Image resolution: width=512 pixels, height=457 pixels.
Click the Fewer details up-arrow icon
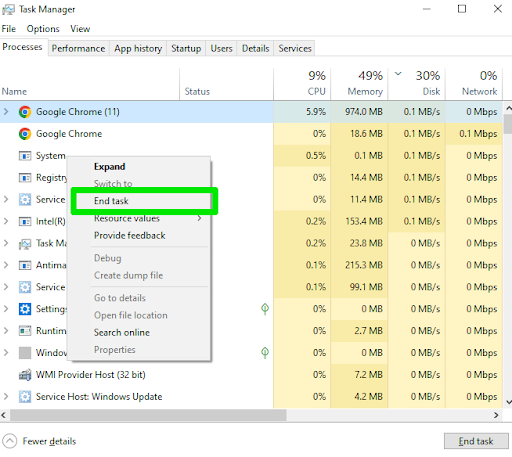[x=10, y=441]
